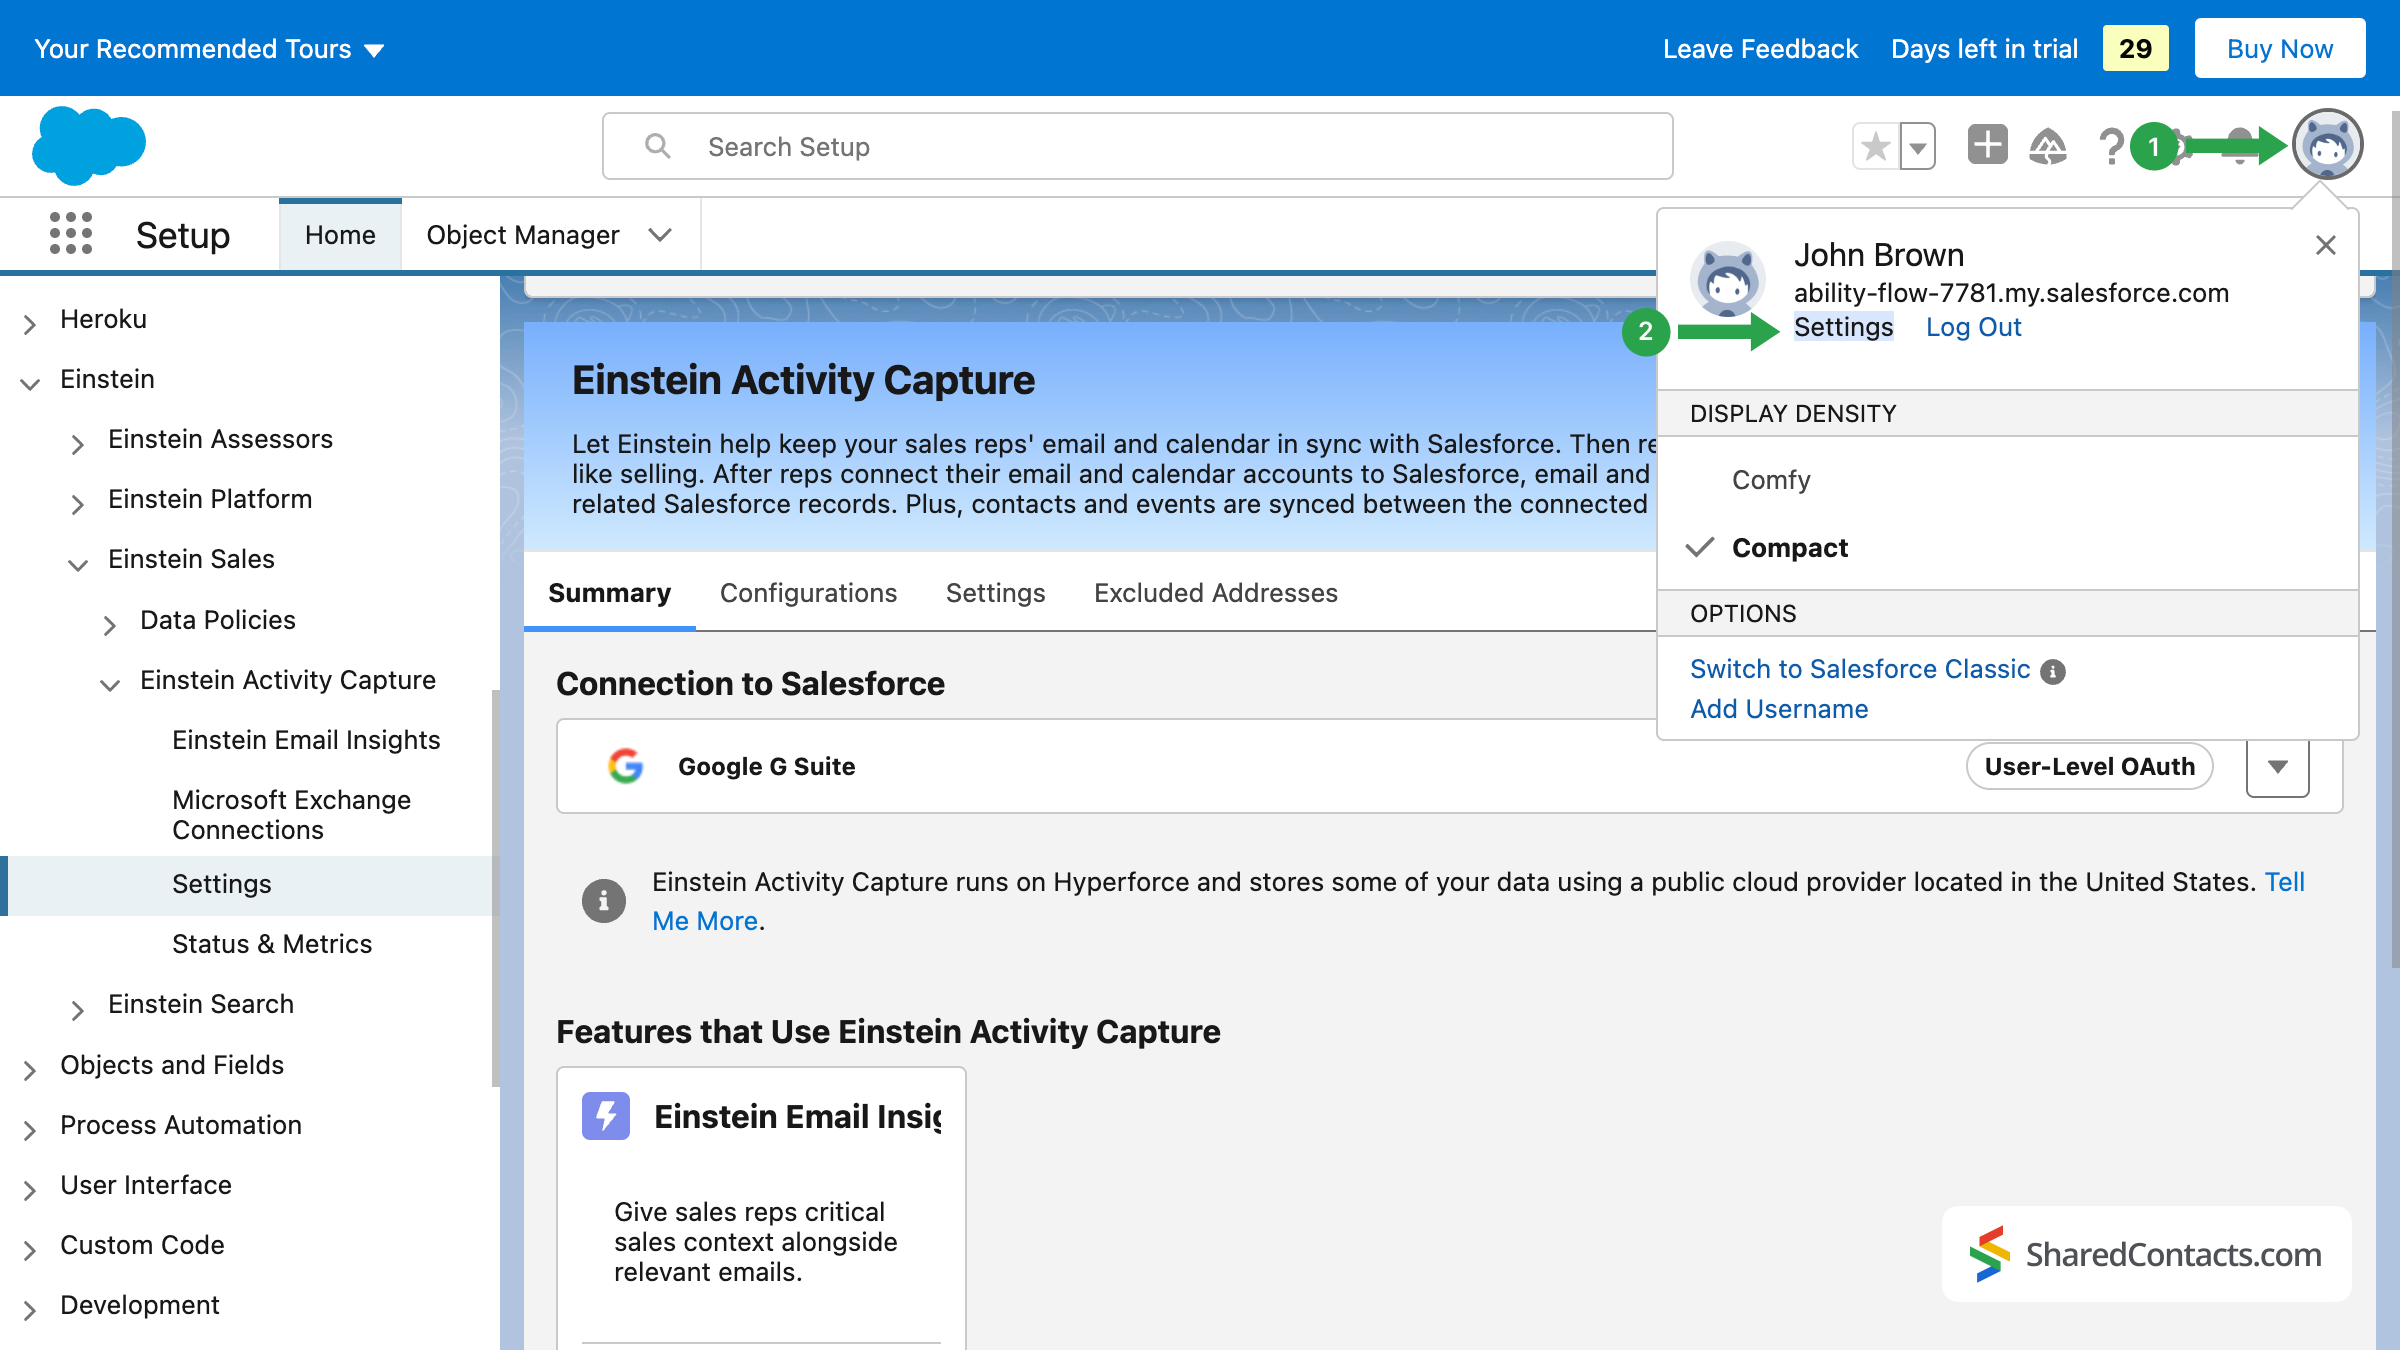Click 'Google G Suite' connection label
The height and width of the screenshot is (1350, 2400).
point(766,766)
